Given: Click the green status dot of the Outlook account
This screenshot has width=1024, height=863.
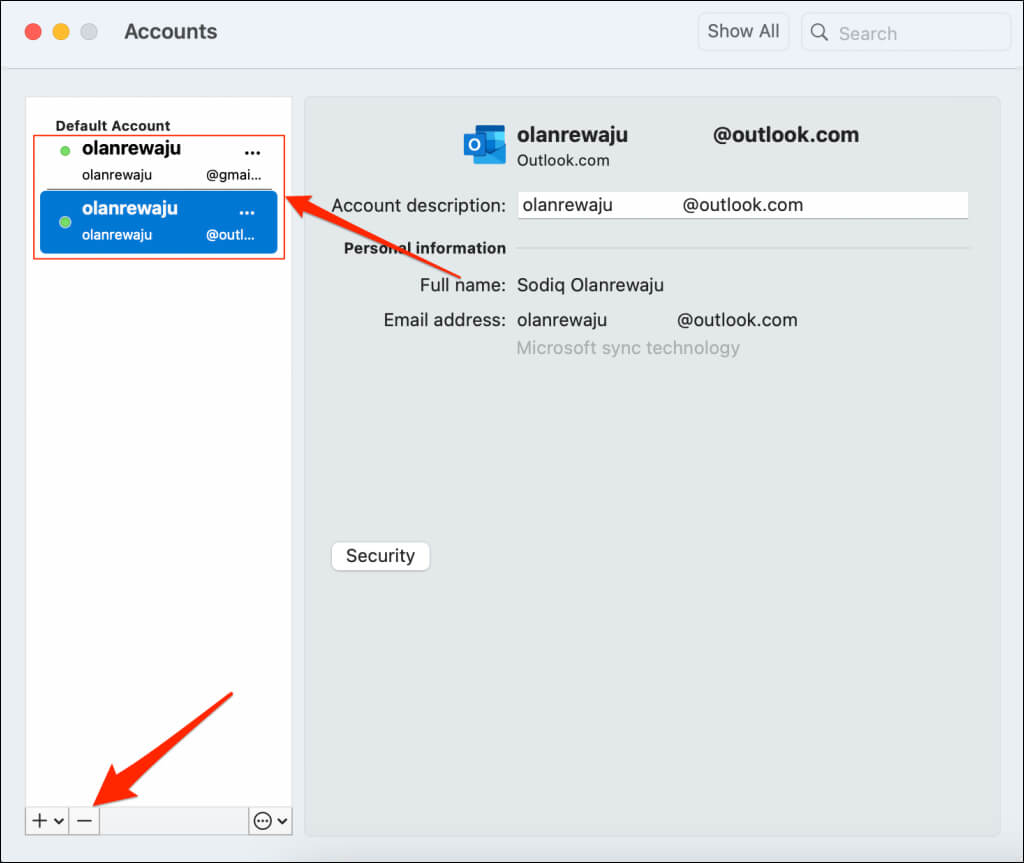Looking at the screenshot, I should pyautogui.click(x=65, y=221).
